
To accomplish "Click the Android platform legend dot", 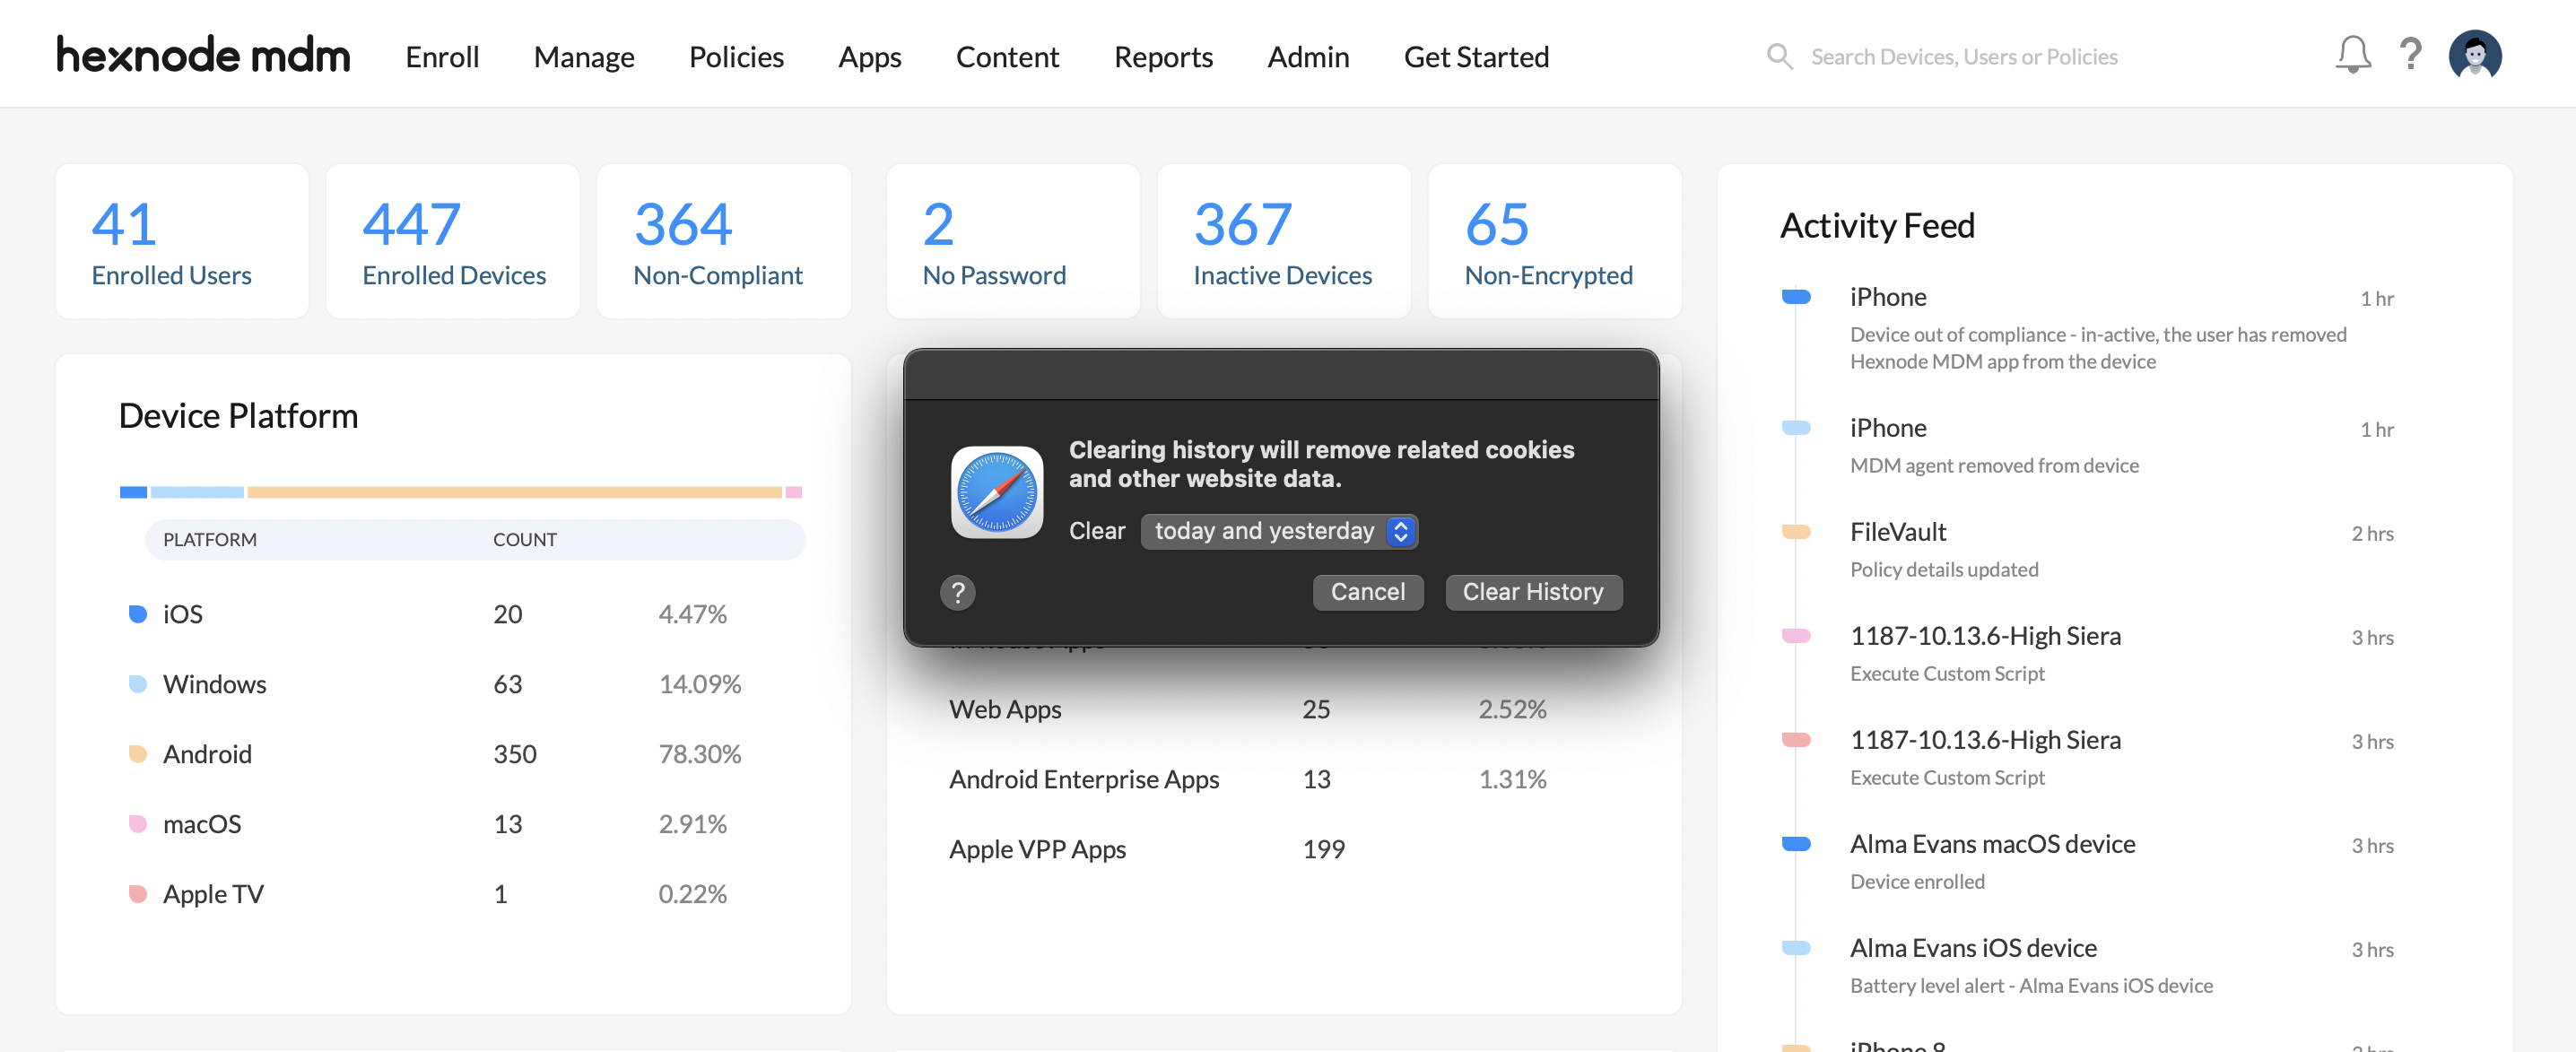I will pos(138,754).
